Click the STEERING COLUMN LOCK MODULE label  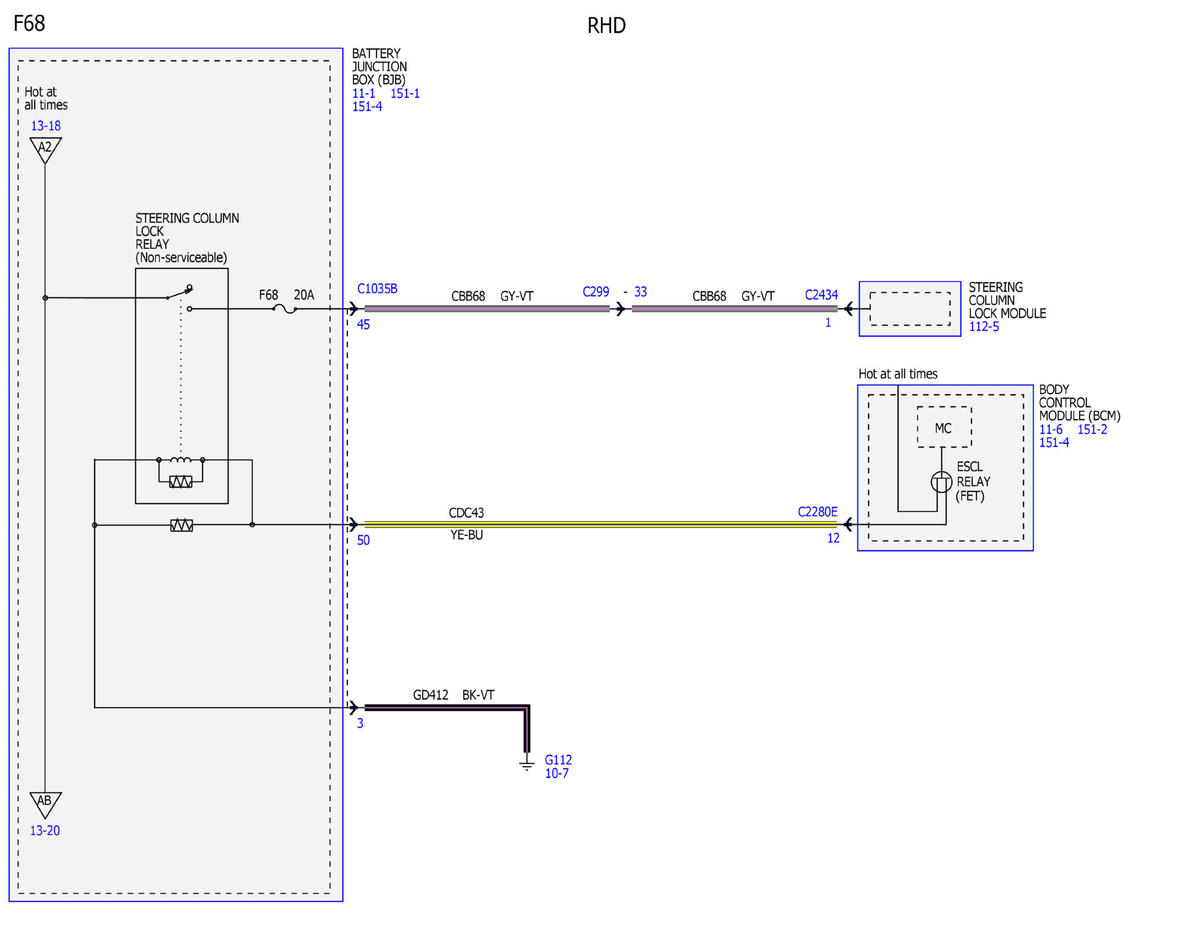click(x=1007, y=300)
